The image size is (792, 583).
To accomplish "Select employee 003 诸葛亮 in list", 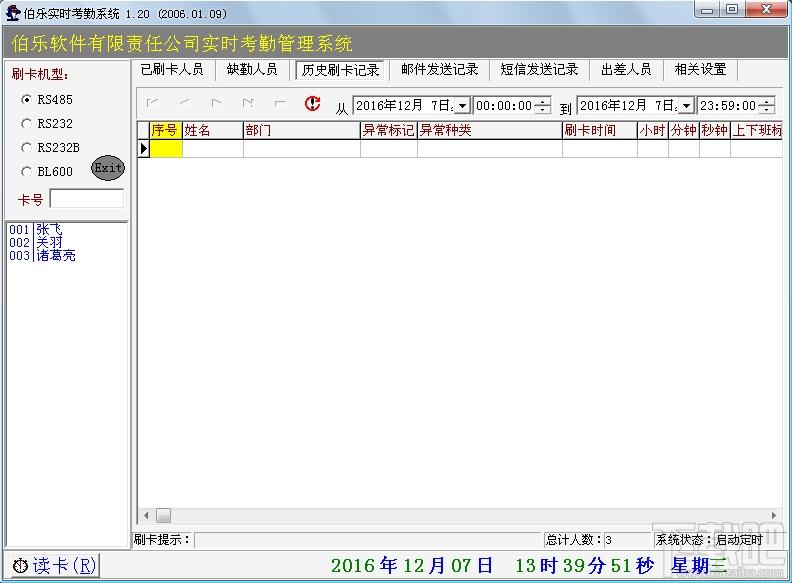I will pos(42,256).
